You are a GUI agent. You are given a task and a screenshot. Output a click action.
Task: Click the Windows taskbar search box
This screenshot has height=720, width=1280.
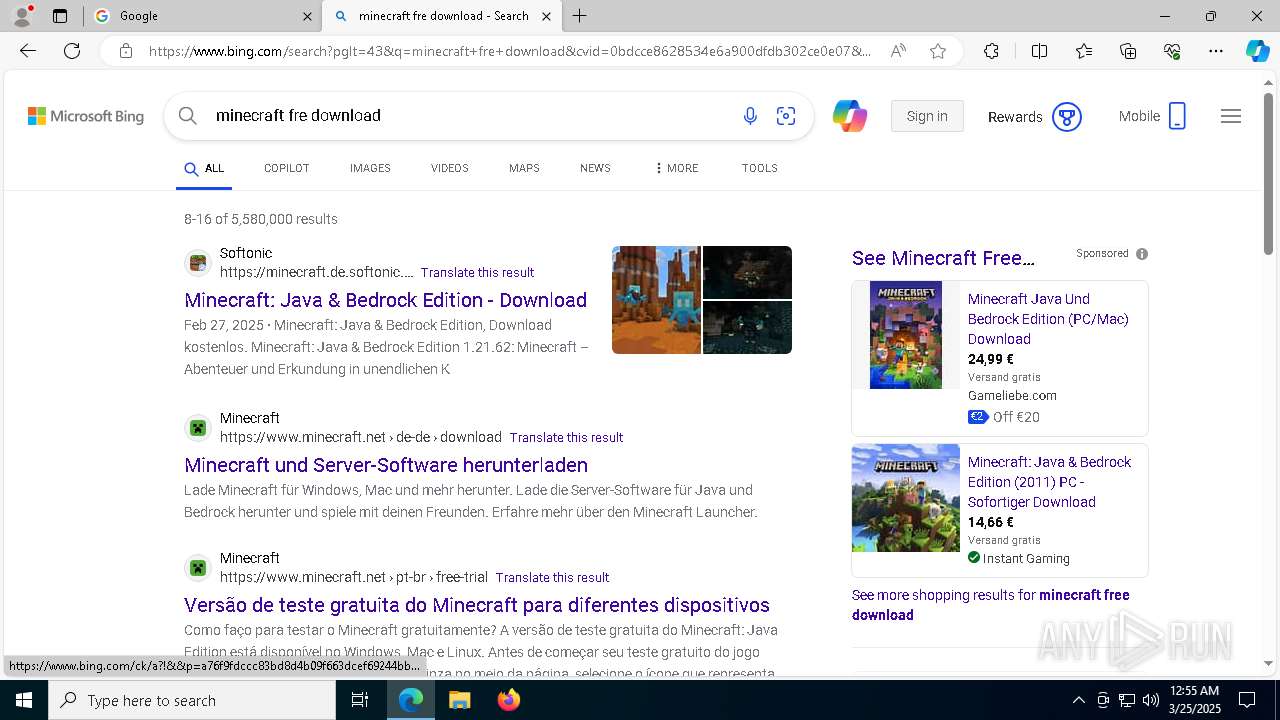tap(192, 700)
